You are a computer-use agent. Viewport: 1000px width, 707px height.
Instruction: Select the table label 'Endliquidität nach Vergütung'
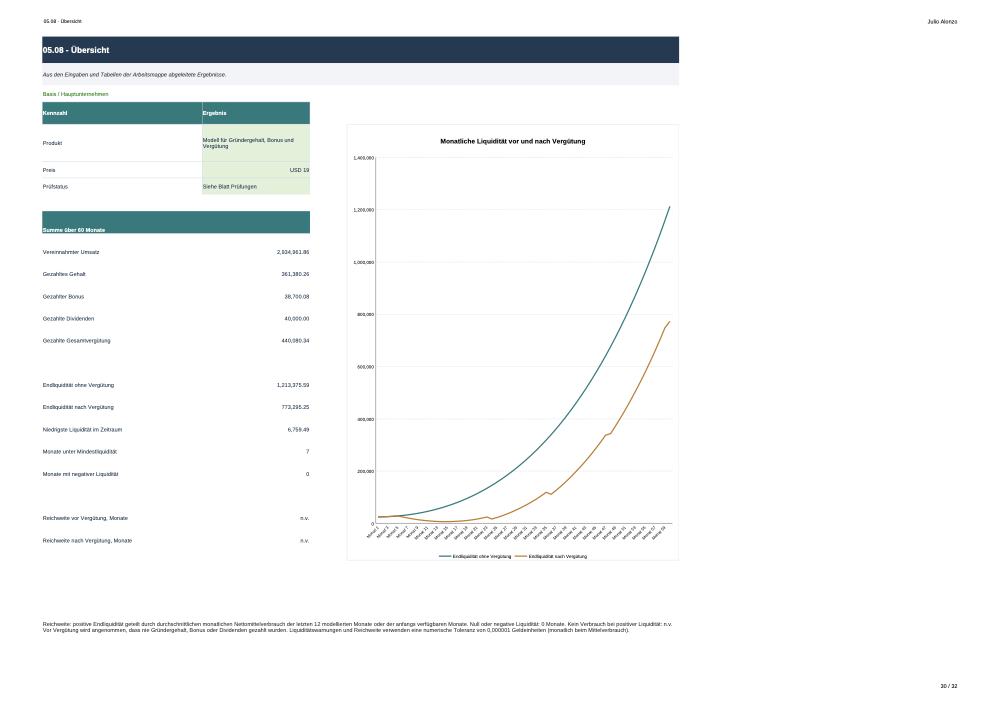coord(78,407)
